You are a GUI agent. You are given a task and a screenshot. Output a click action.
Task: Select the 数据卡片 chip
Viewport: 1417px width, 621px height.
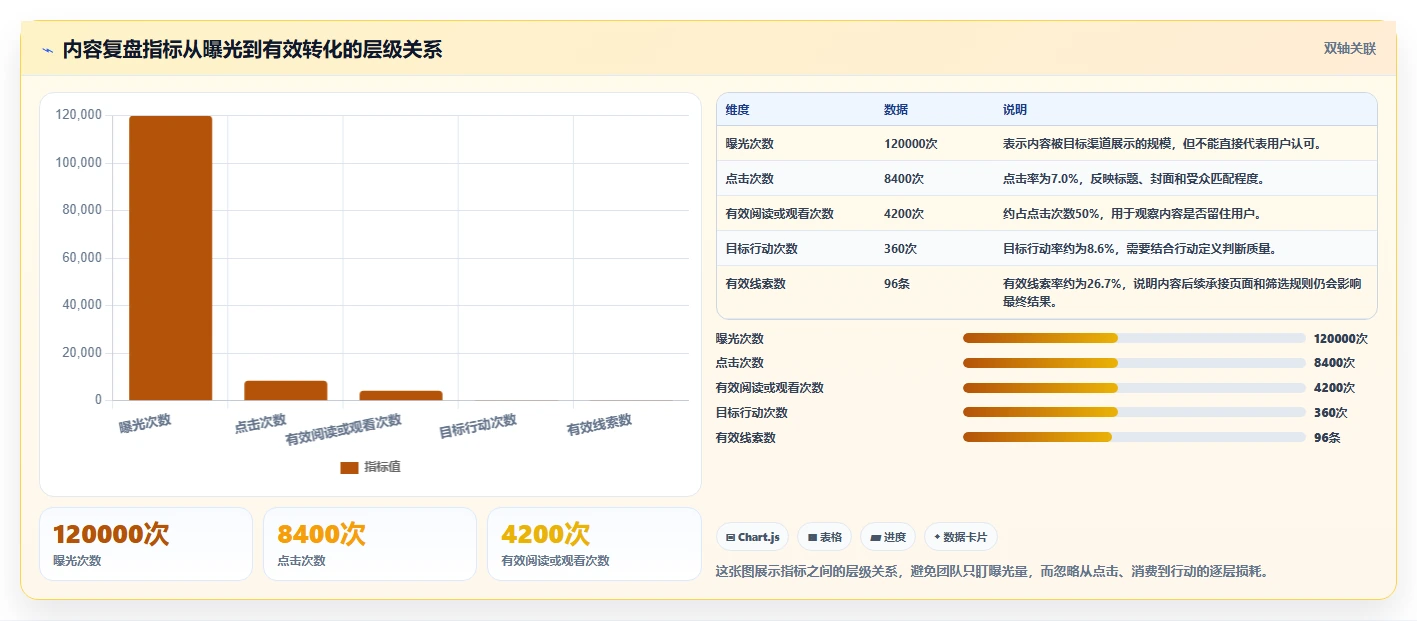[960, 537]
